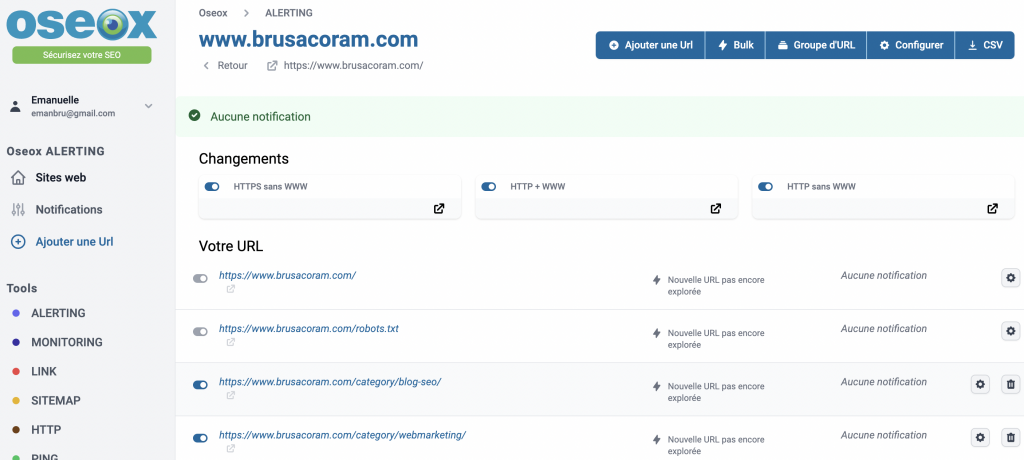Open settings gear for category/webmarketing row
This screenshot has height=460, width=1024.
980,437
